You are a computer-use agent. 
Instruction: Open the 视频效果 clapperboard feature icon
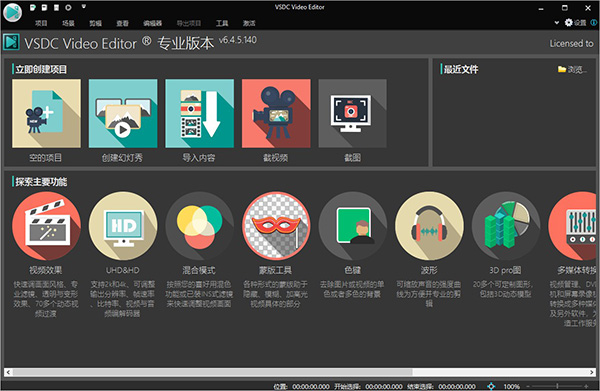(46, 226)
